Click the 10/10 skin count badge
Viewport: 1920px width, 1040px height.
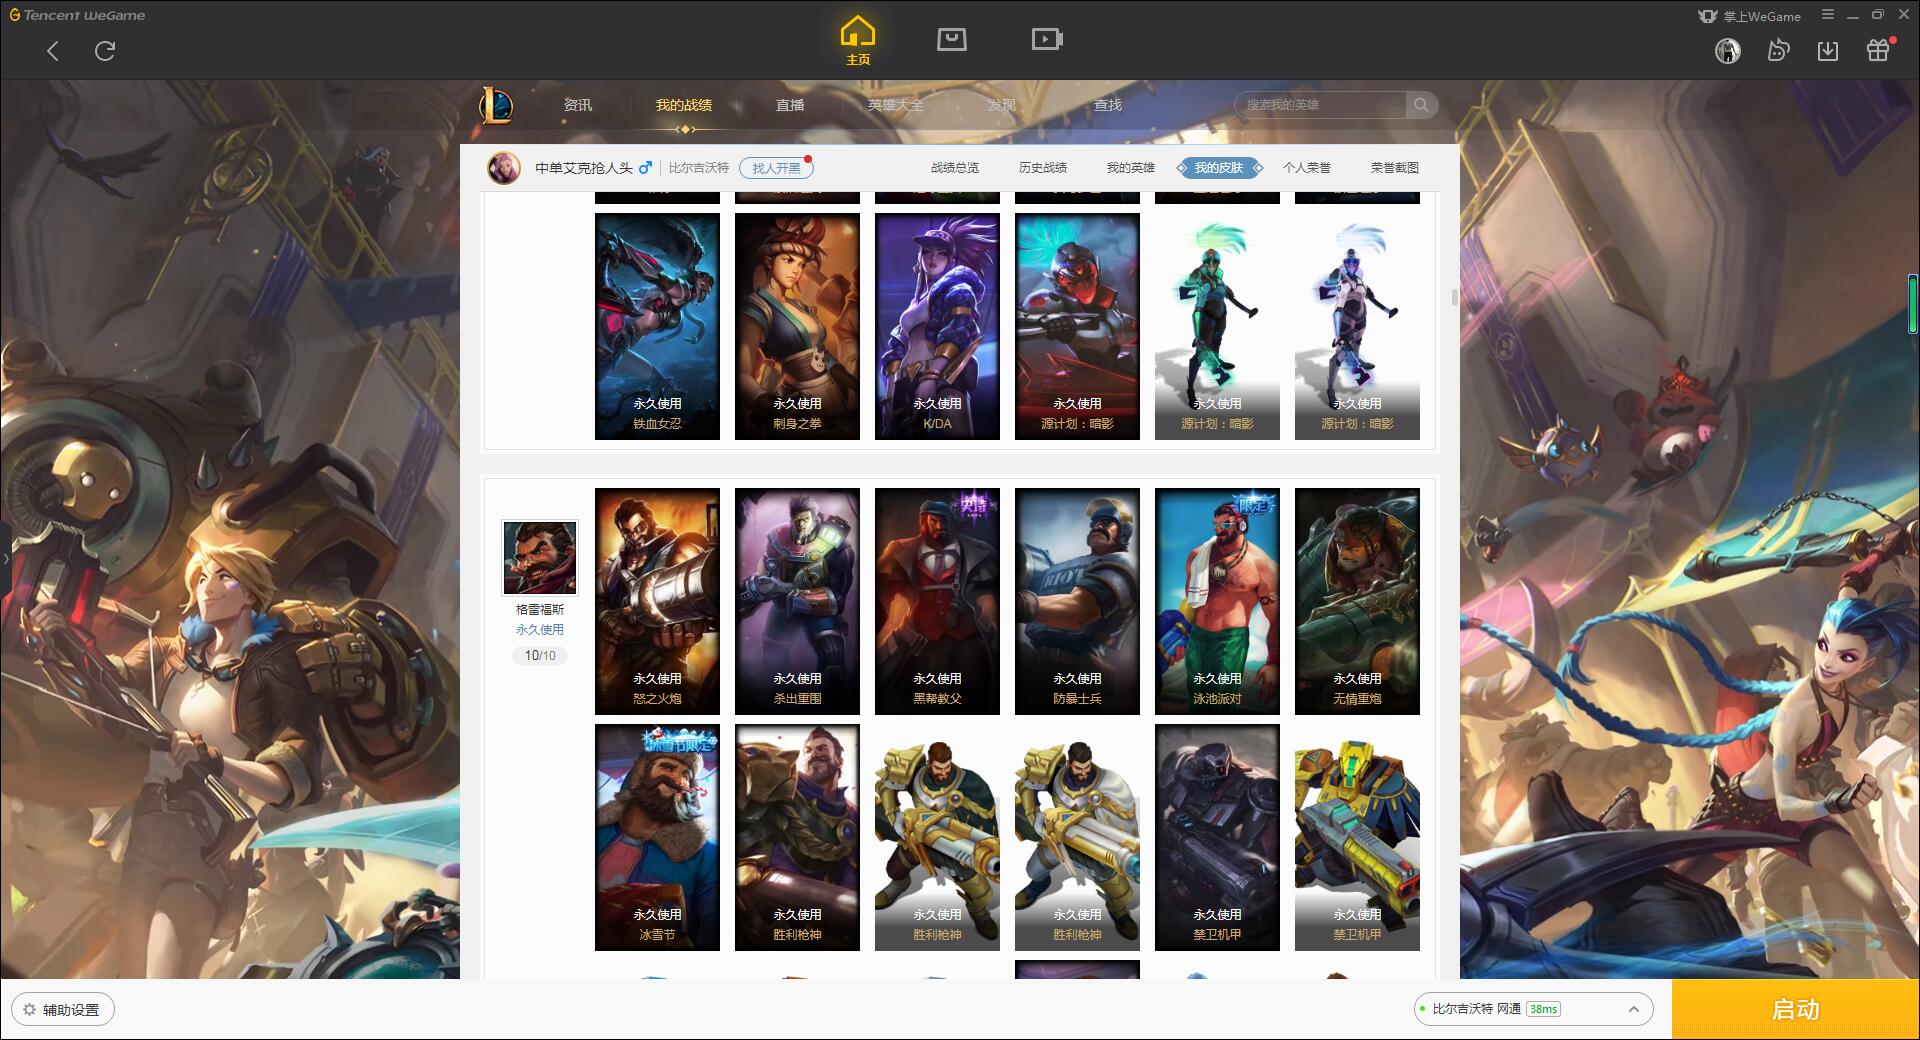(540, 656)
